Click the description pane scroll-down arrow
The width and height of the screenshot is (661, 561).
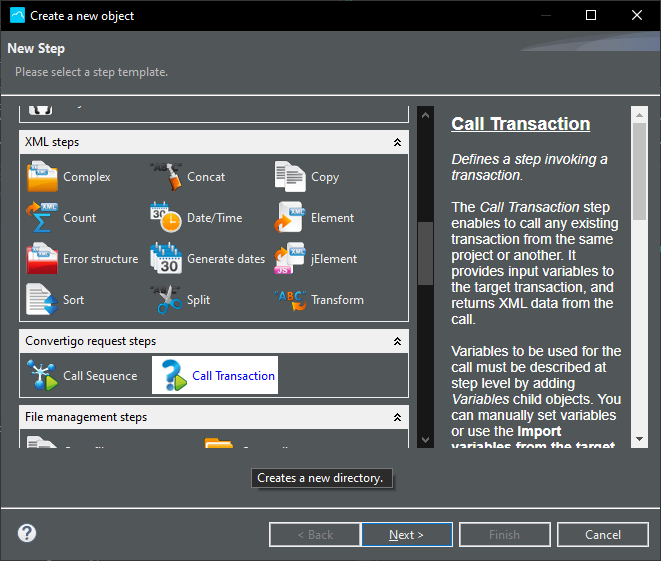click(640, 439)
